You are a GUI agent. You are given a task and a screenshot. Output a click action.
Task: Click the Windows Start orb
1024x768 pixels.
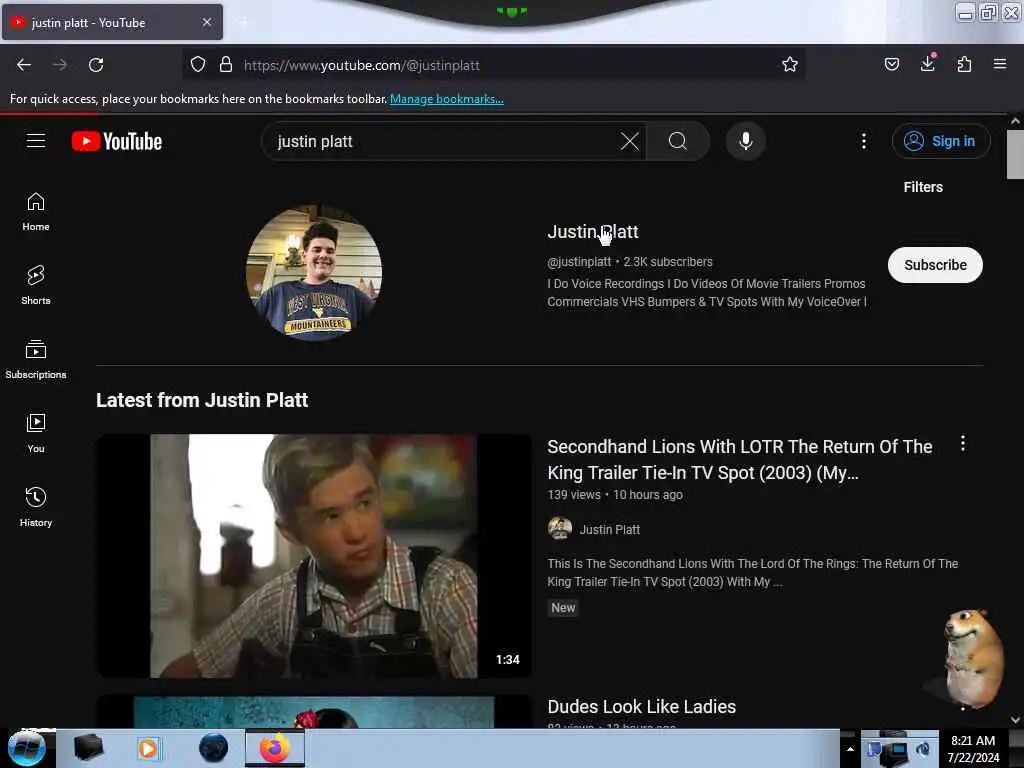point(27,748)
